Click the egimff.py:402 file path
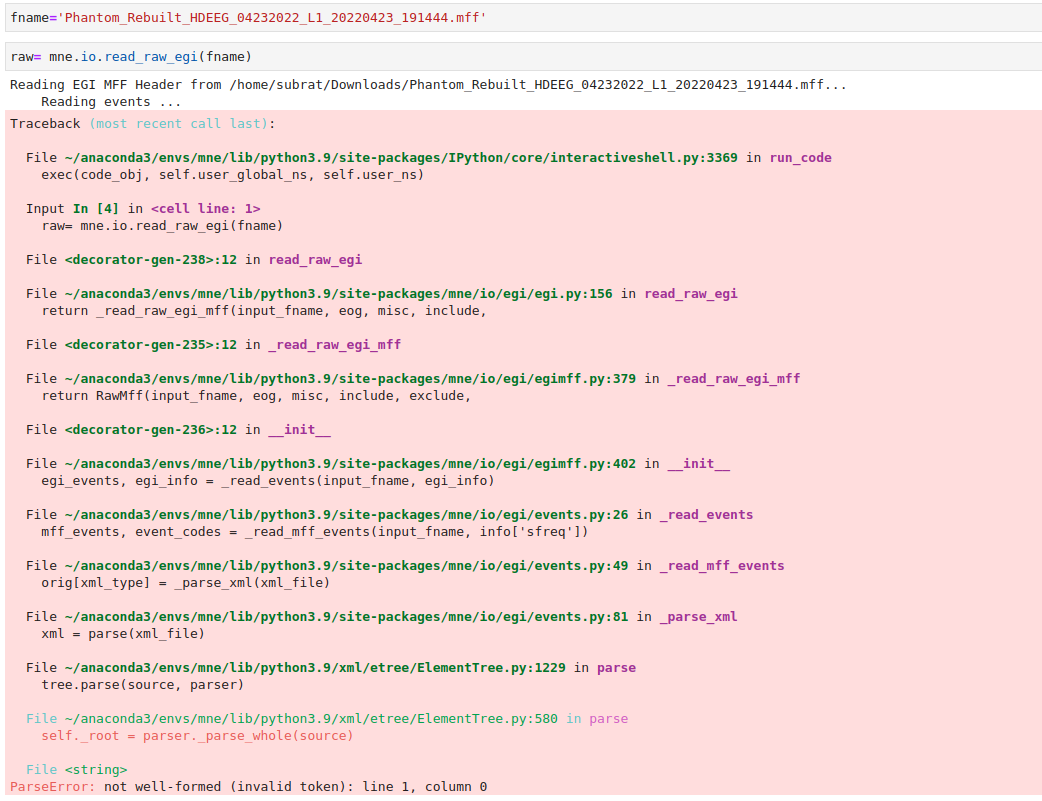 pyautogui.click(x=350, y=463)
